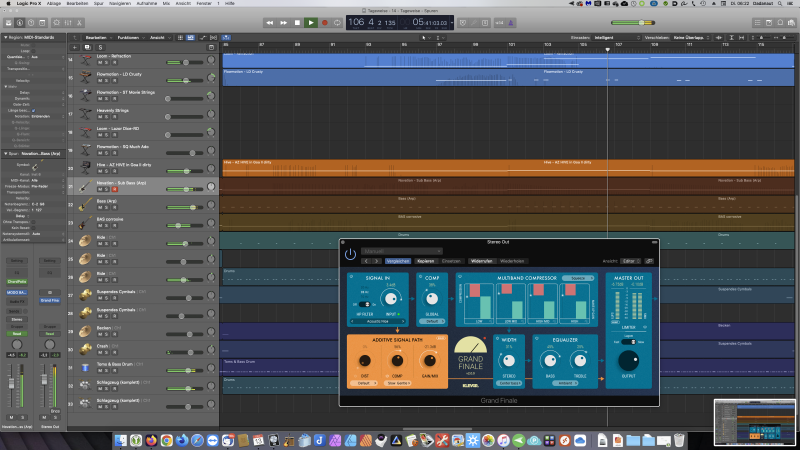Toggle Grand Finale plugin power button

coord(350,254)
